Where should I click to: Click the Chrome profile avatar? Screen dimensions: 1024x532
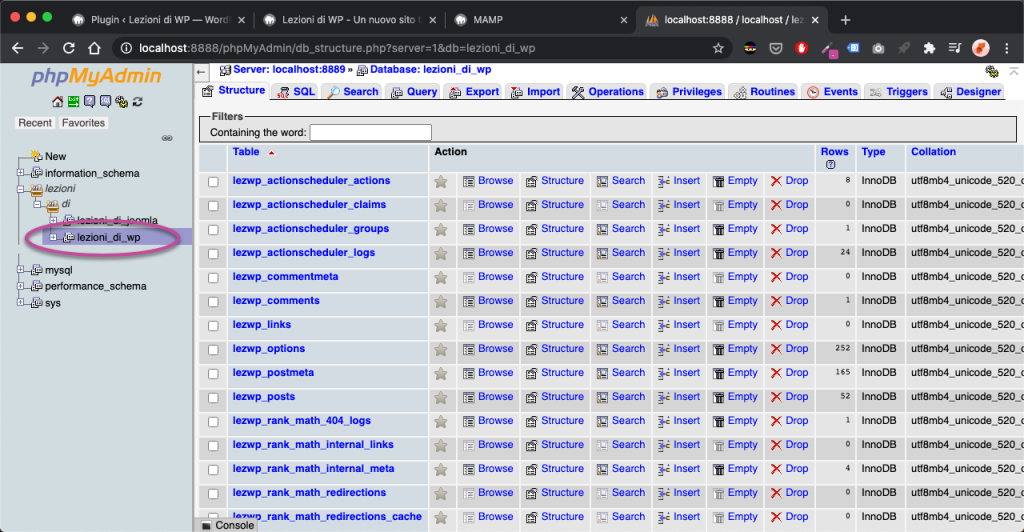click(981, 48)
